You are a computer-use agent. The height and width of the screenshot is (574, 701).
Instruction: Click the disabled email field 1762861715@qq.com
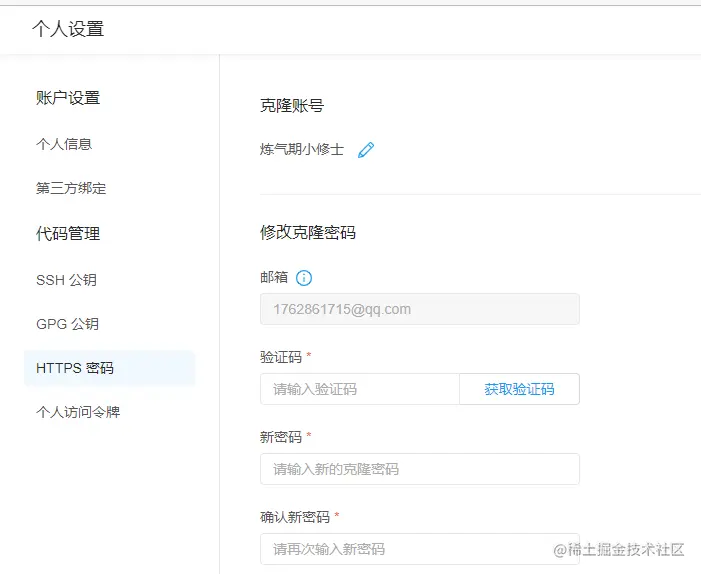pos(420,309)
